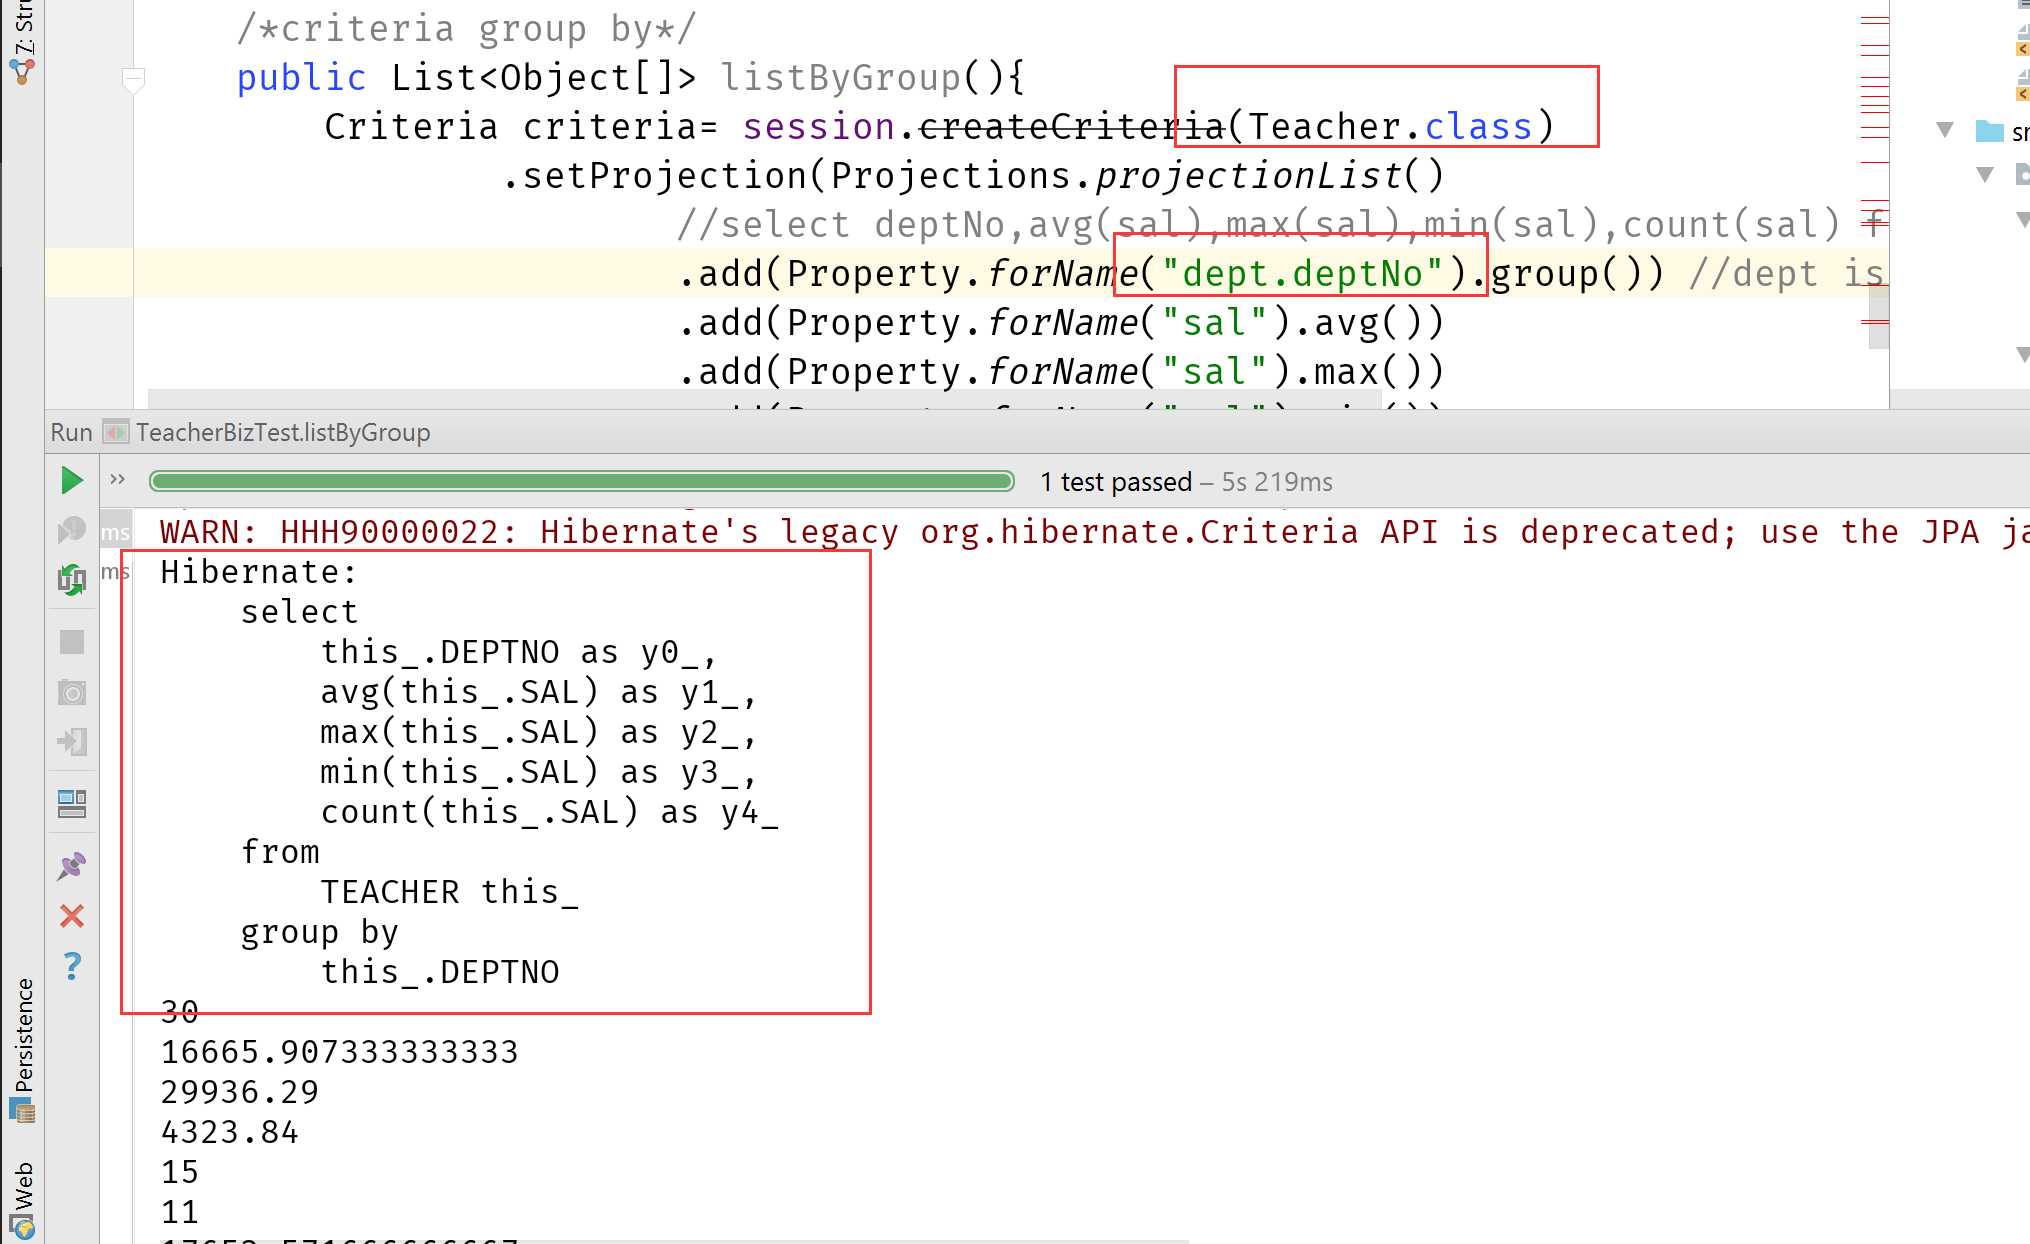Collapse the listByGroup method fold marker in gutter
The image size is (2030, 1244).
point(134,80)
